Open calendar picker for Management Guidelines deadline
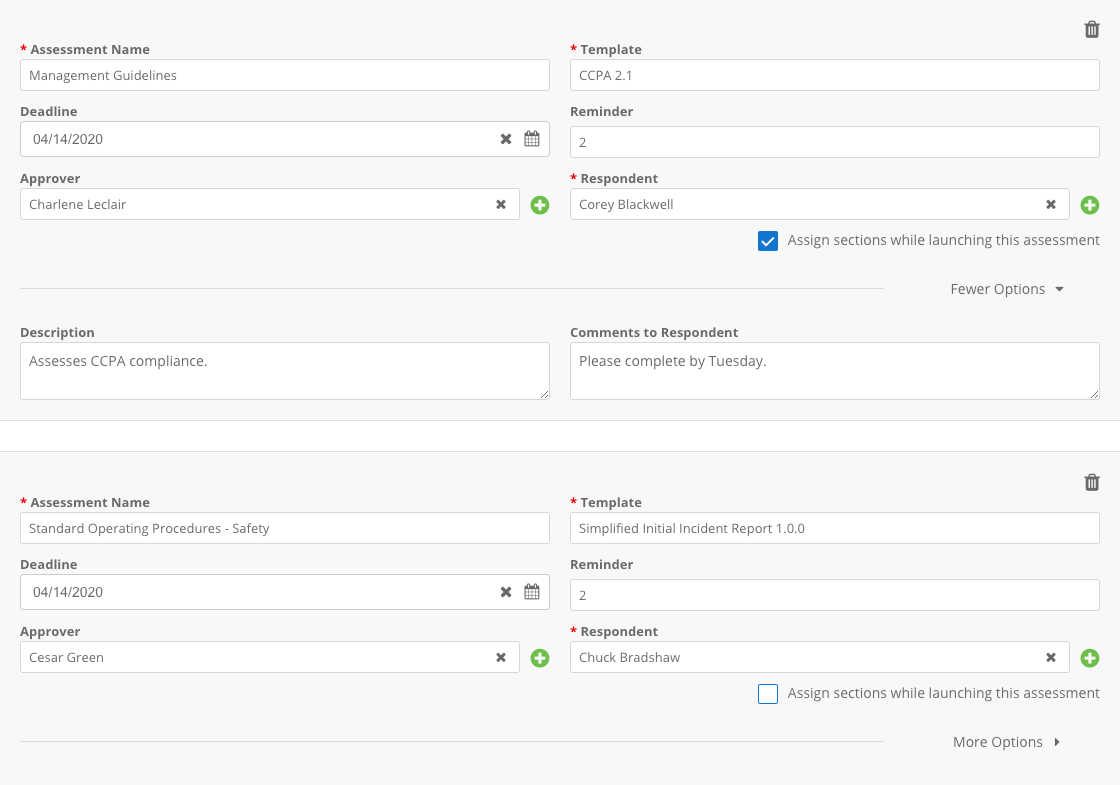1120x785 pixels. [532, 139]
